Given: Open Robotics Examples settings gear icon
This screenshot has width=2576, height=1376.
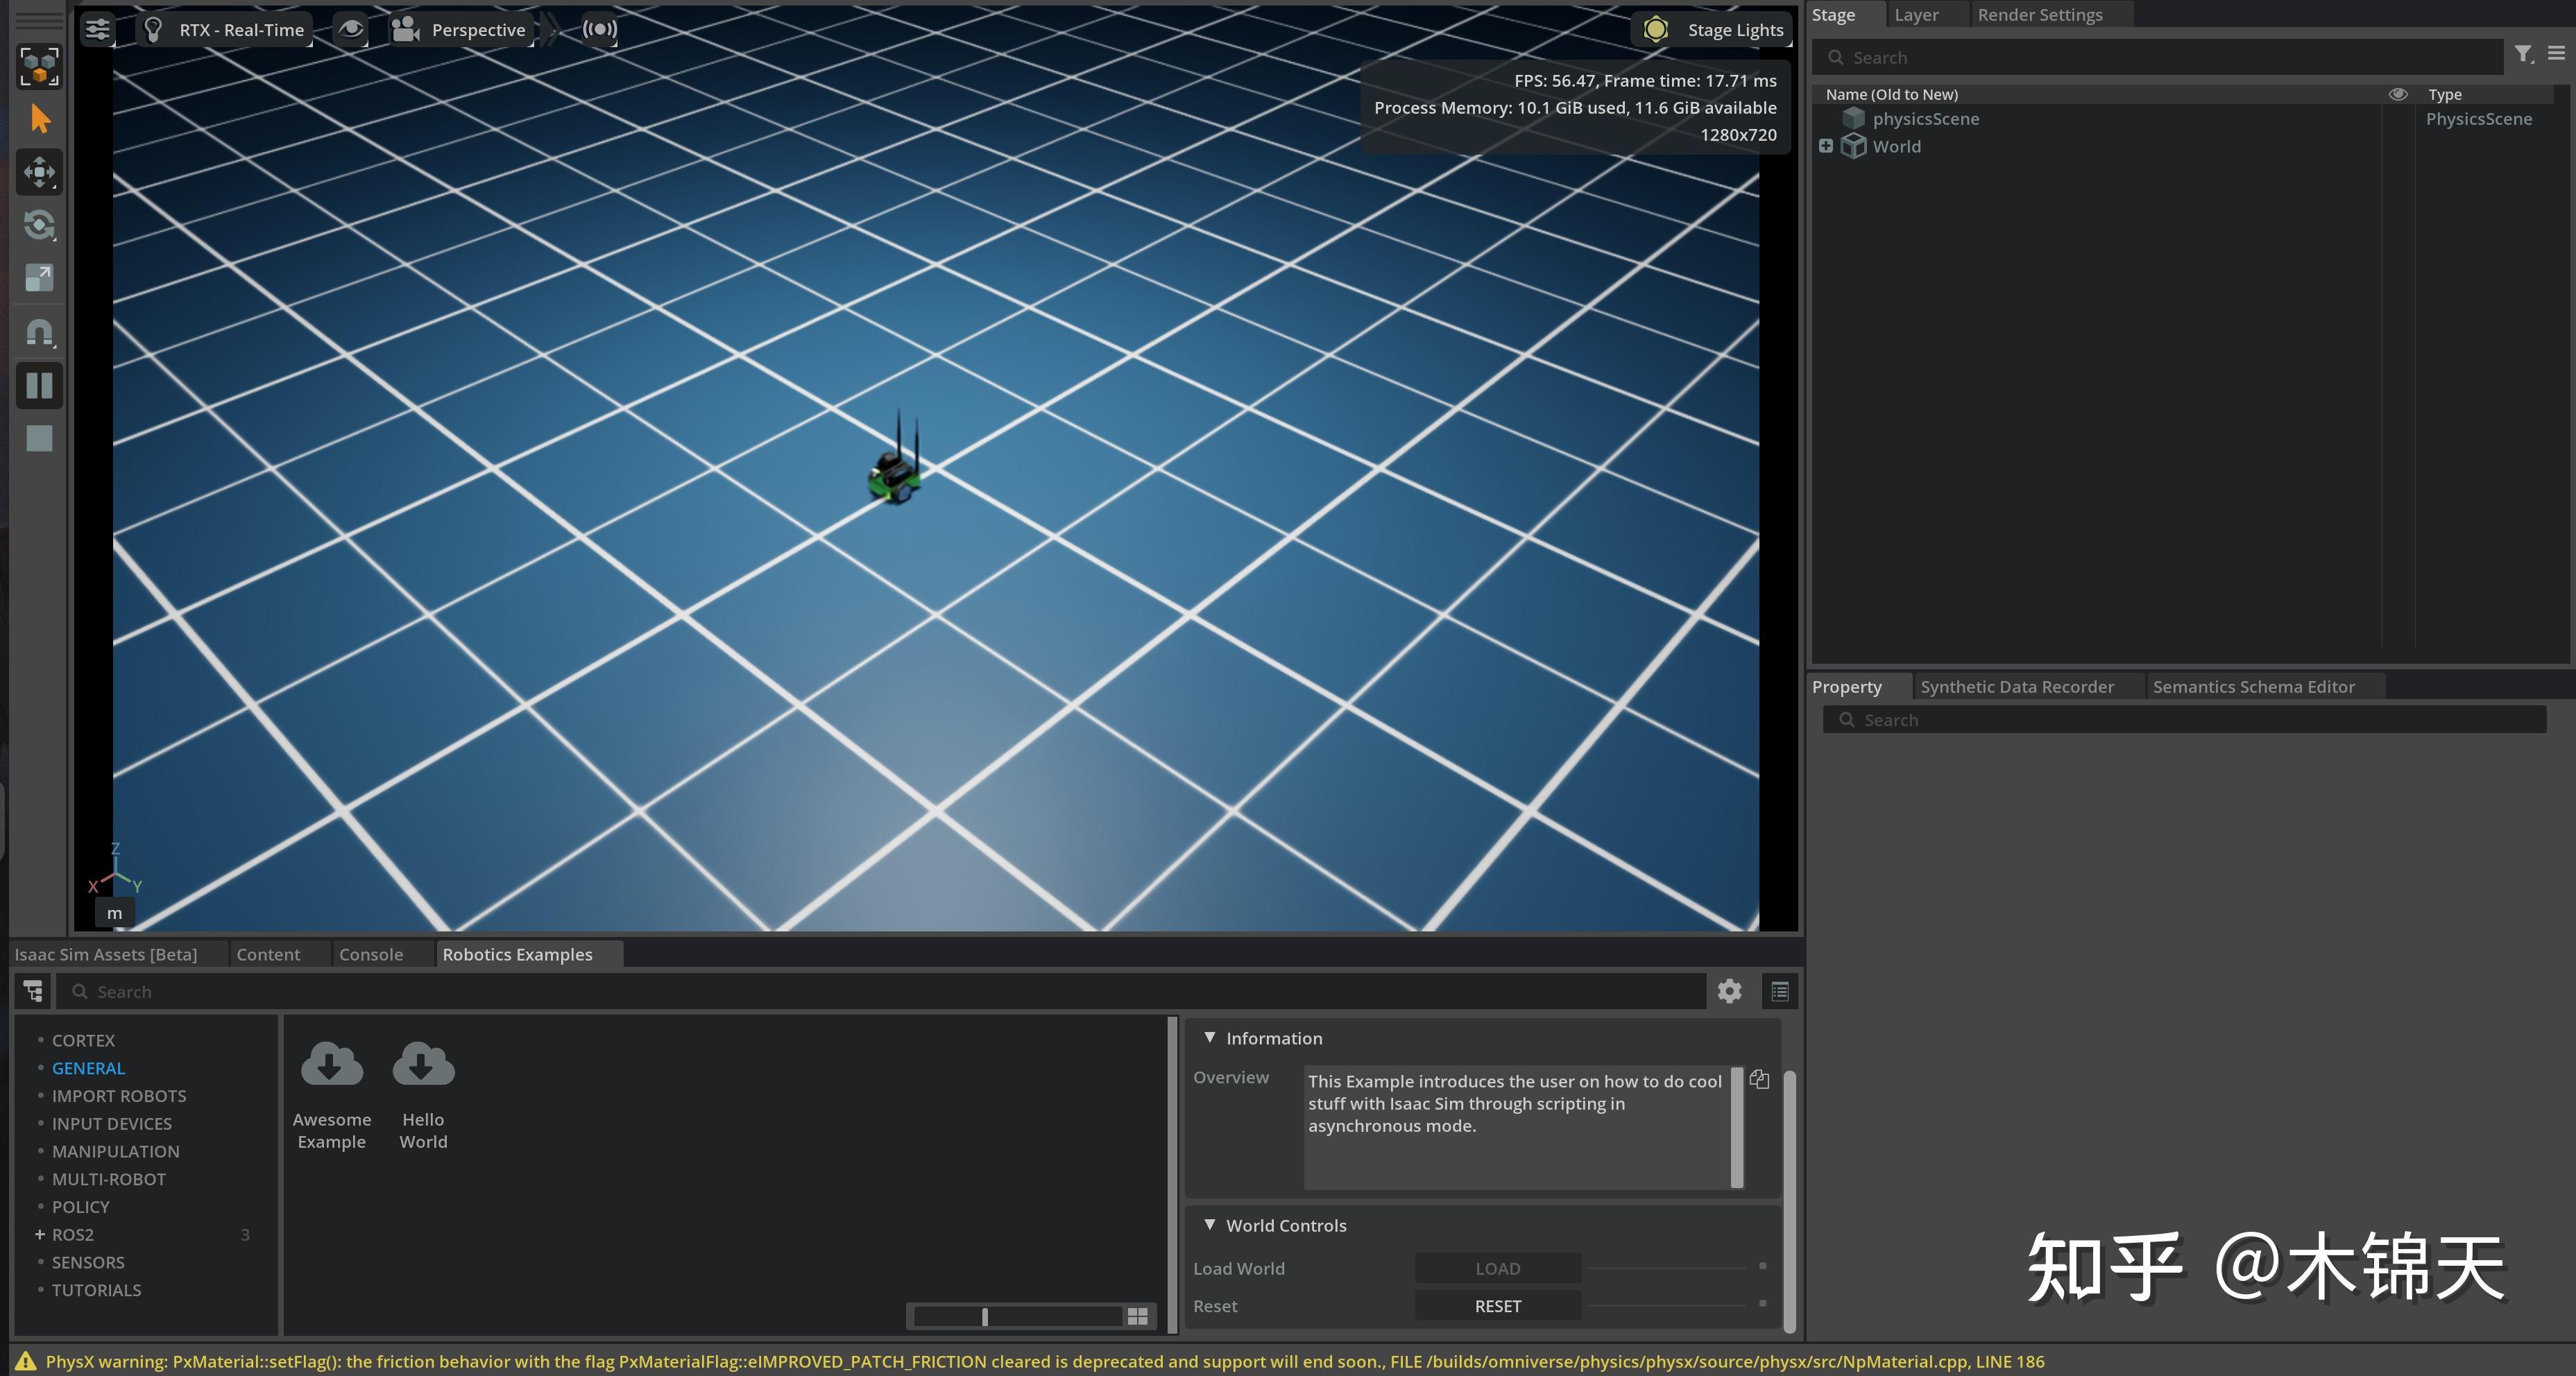Looking at the screenshot, I should (x=1728, y=991).
